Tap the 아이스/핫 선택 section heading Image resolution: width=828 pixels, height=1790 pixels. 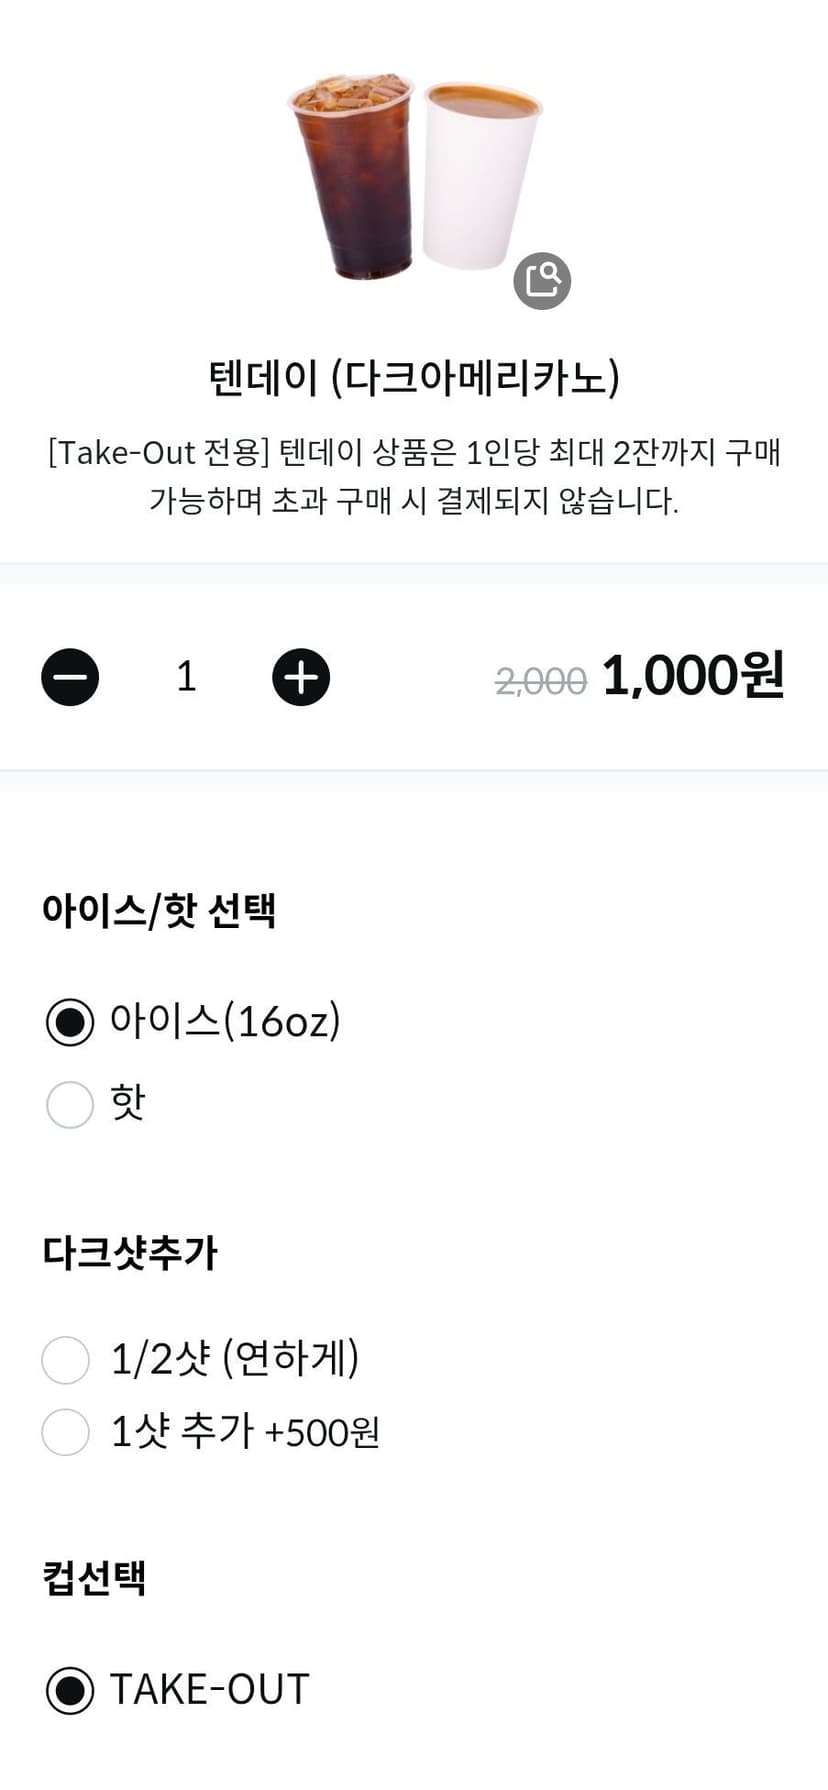pyautogui.click(x=159, y=910)
